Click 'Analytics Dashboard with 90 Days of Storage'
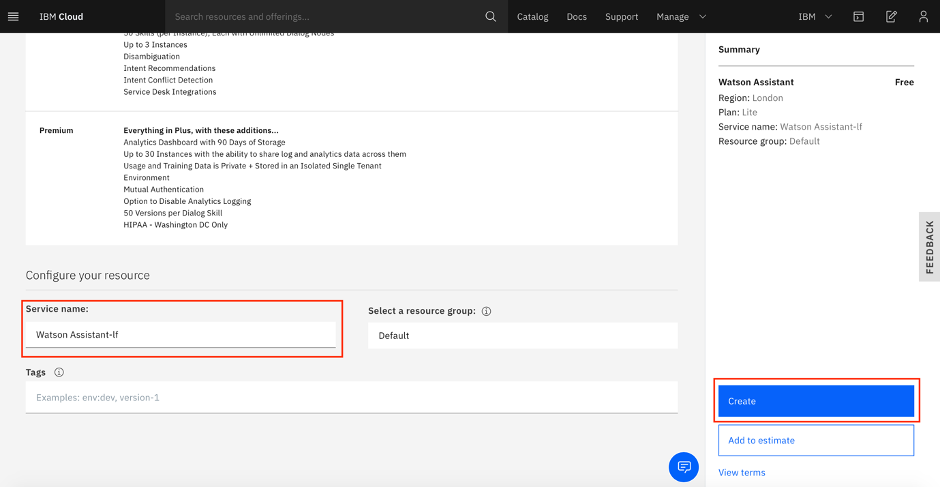 tap(204, 142)
